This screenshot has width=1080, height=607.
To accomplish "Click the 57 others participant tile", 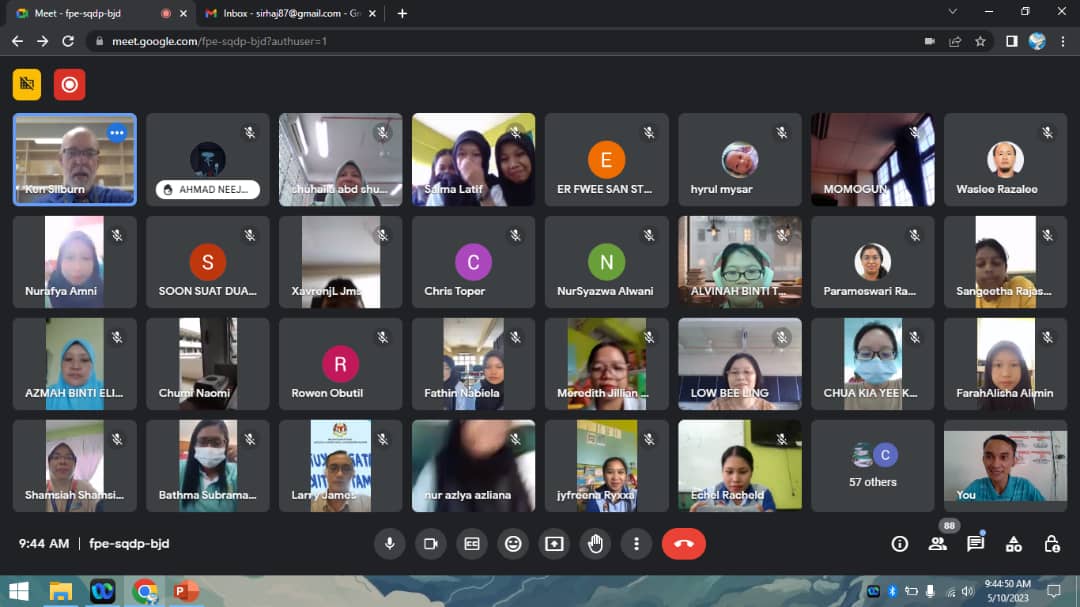I will click(872, 466).
